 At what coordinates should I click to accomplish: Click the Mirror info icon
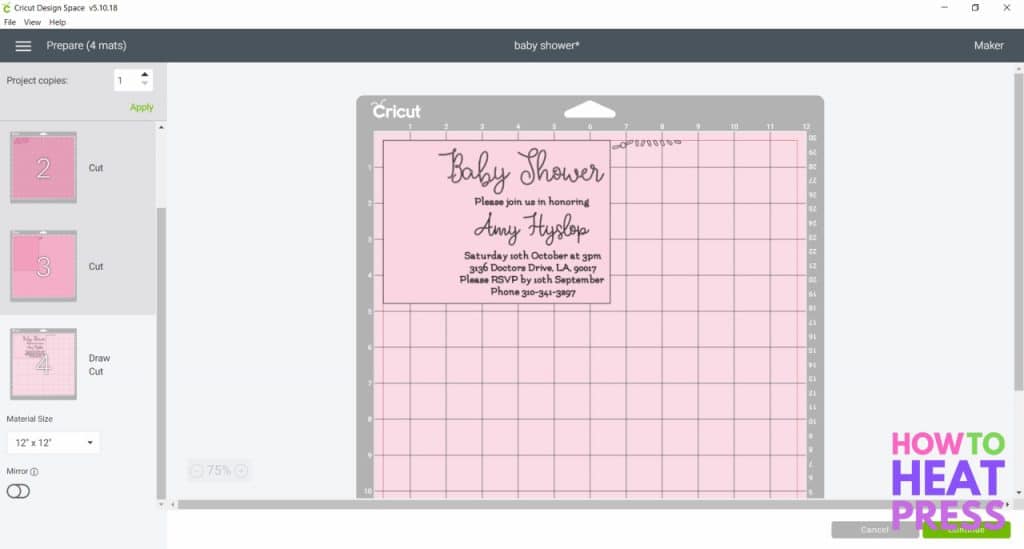[35, 471]
